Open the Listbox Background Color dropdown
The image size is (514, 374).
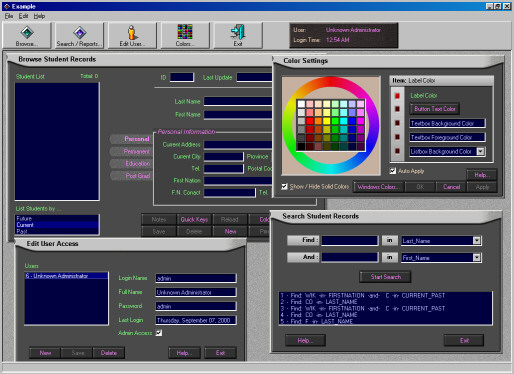click(x=480, y=151)
